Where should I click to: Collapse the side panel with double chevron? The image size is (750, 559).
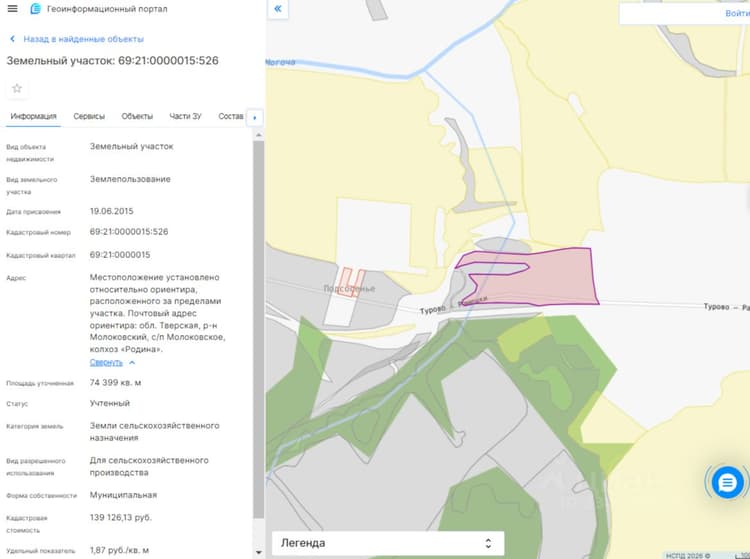pos(278,9)
